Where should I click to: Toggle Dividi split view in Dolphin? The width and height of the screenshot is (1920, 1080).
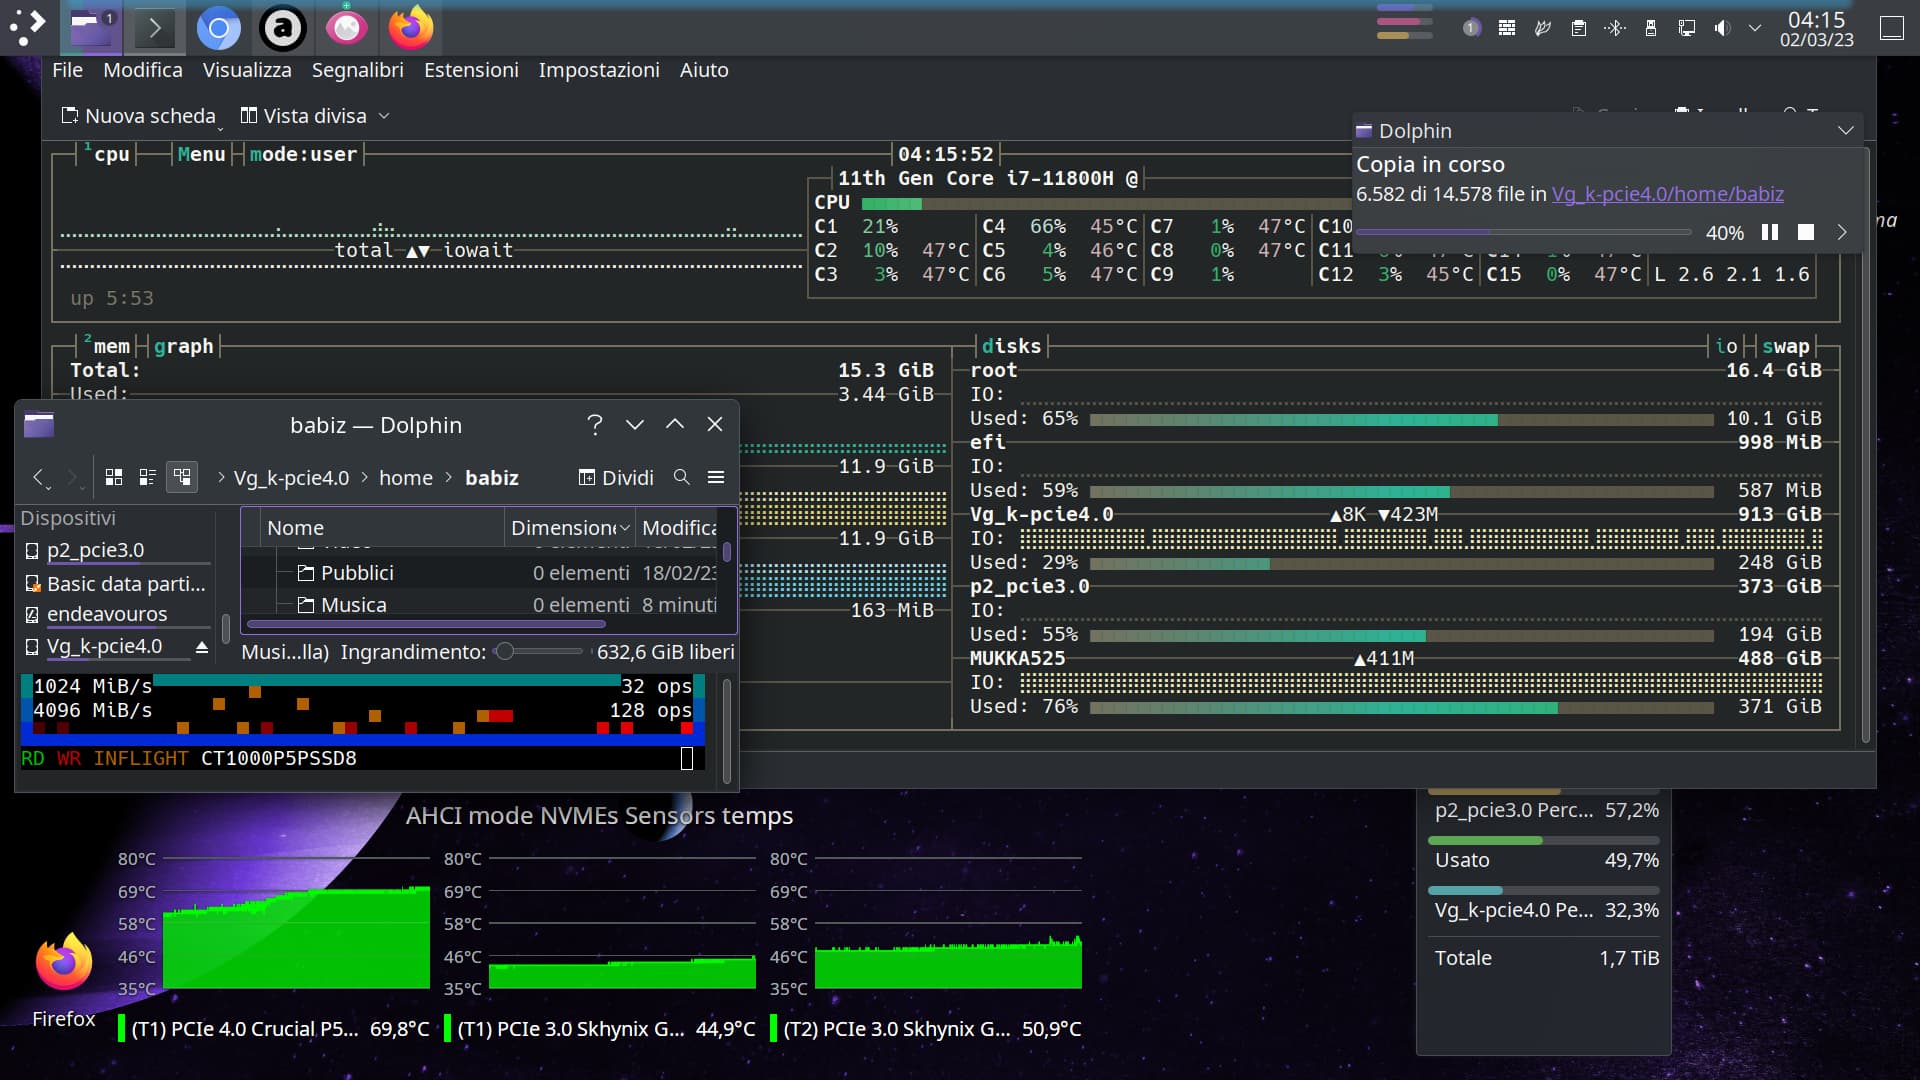616,478
